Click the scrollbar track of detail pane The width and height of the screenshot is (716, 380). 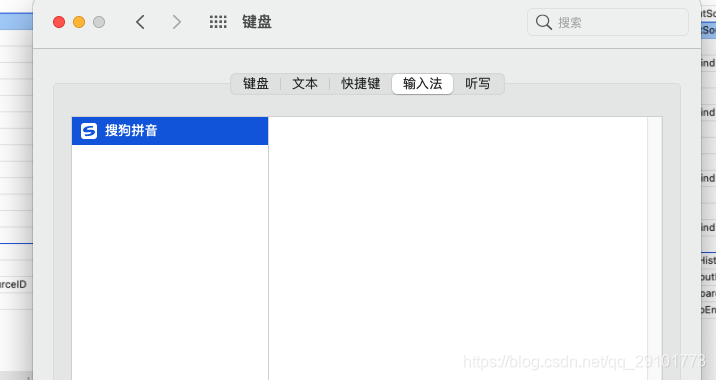(x=655, y=248)
